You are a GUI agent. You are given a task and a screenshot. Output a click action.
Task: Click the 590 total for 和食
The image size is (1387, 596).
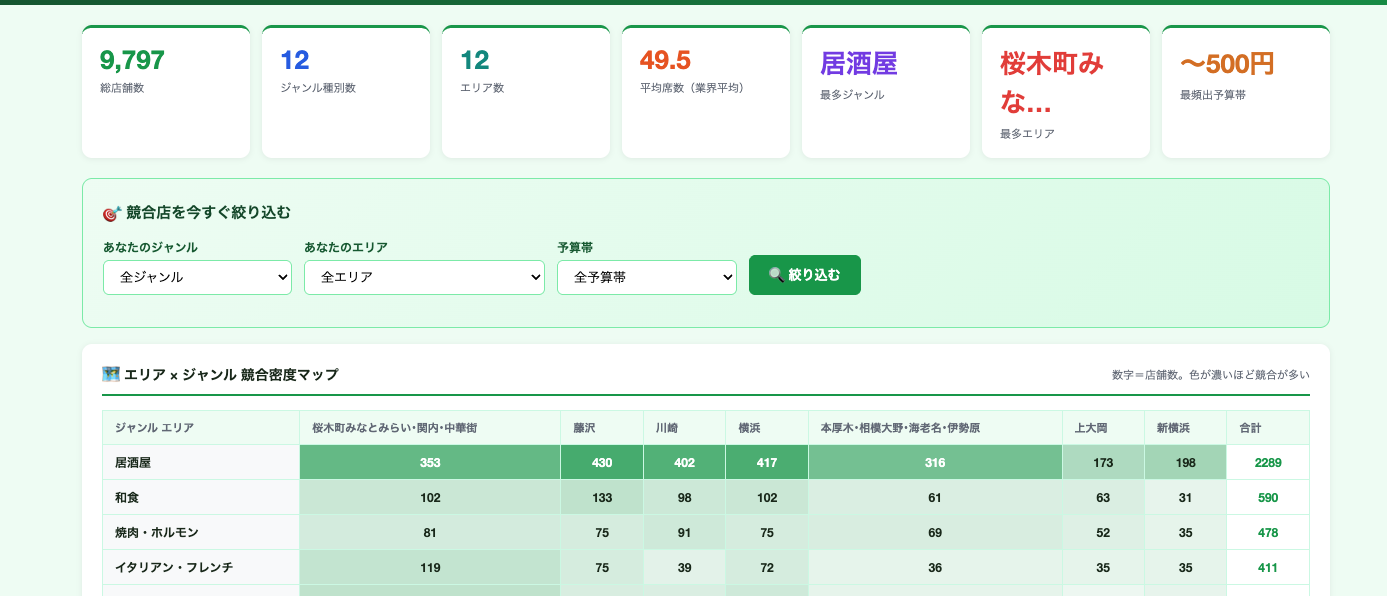pos(1268,497)
